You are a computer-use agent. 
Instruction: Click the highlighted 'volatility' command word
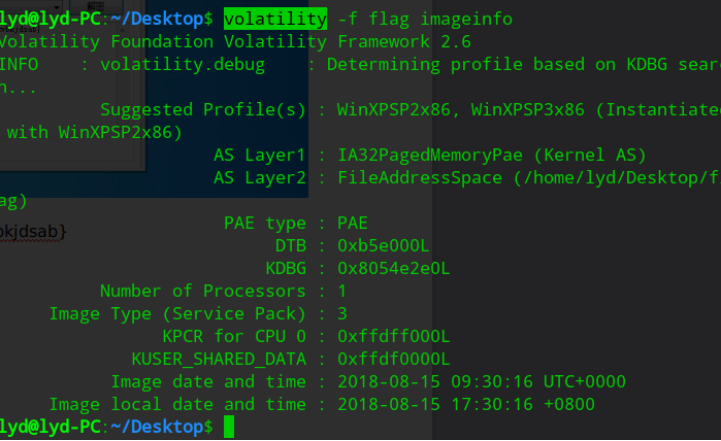(275, 19)
